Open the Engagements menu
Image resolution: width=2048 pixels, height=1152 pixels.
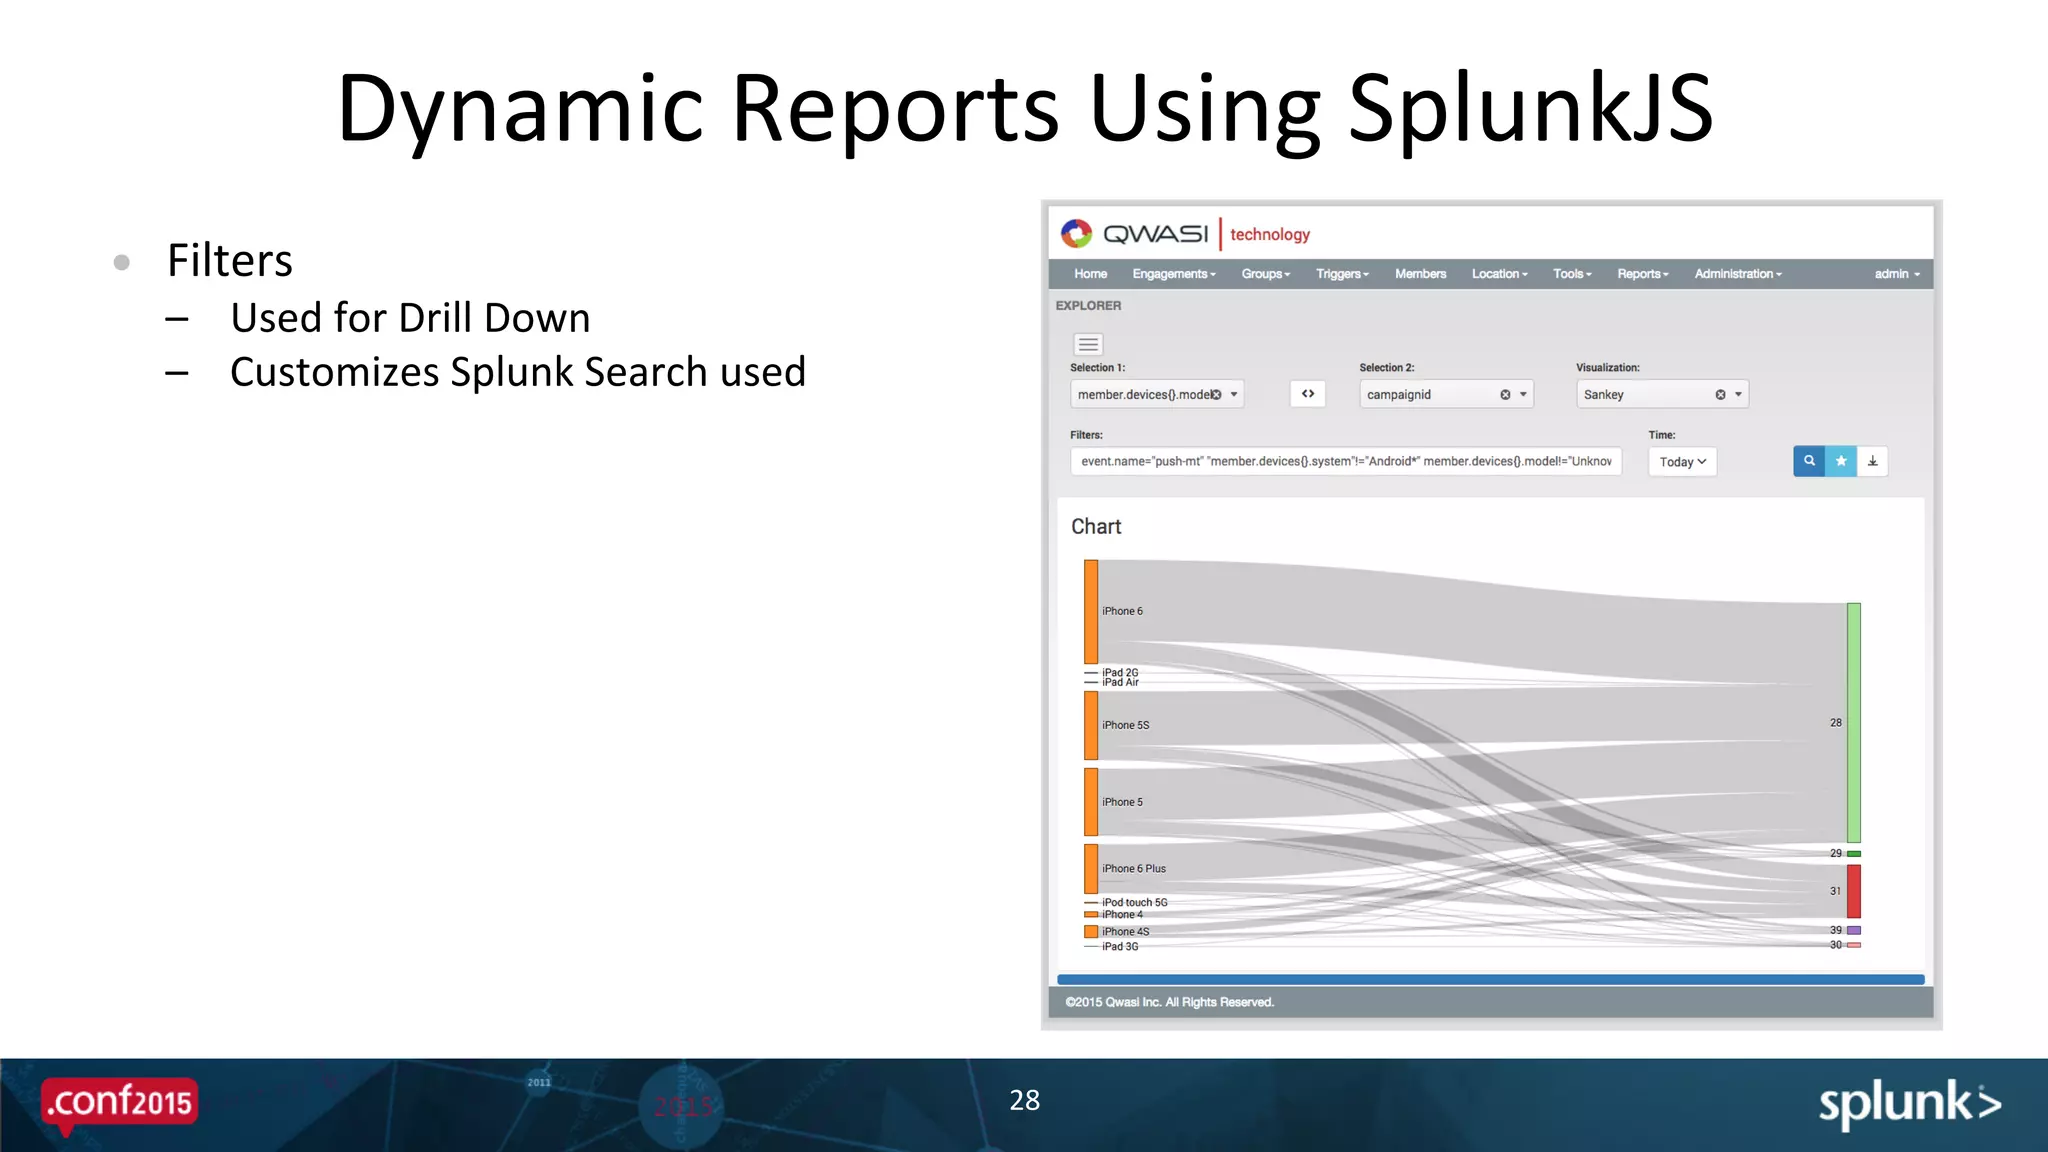tap(1174, 274)
